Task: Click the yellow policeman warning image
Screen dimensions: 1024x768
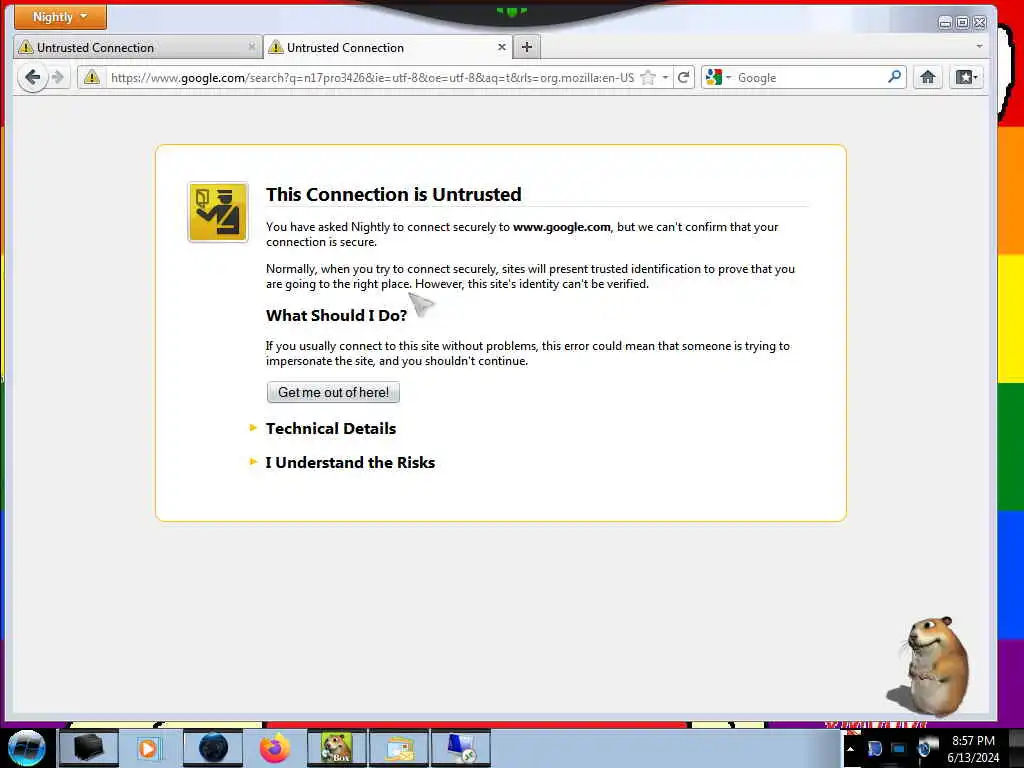Action: pos(218,212)
